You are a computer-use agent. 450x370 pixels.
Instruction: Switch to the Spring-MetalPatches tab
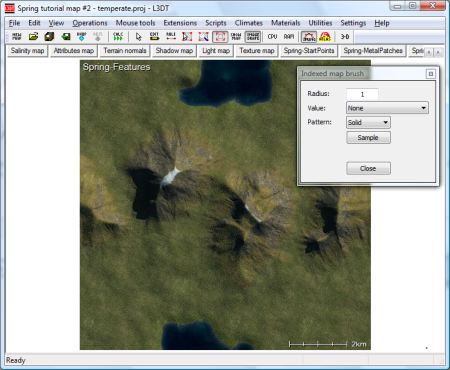pyautogui.click(x=373, y=51)
